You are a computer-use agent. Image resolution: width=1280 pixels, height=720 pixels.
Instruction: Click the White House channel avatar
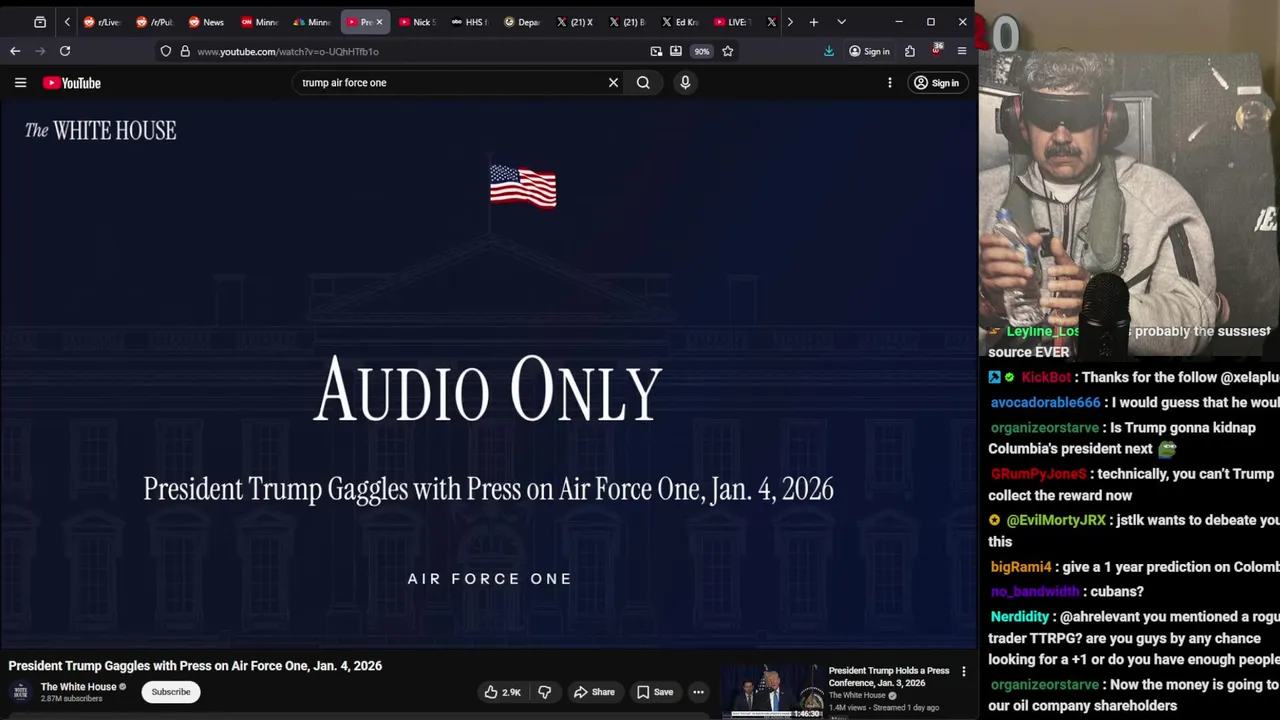click(21, 692)
